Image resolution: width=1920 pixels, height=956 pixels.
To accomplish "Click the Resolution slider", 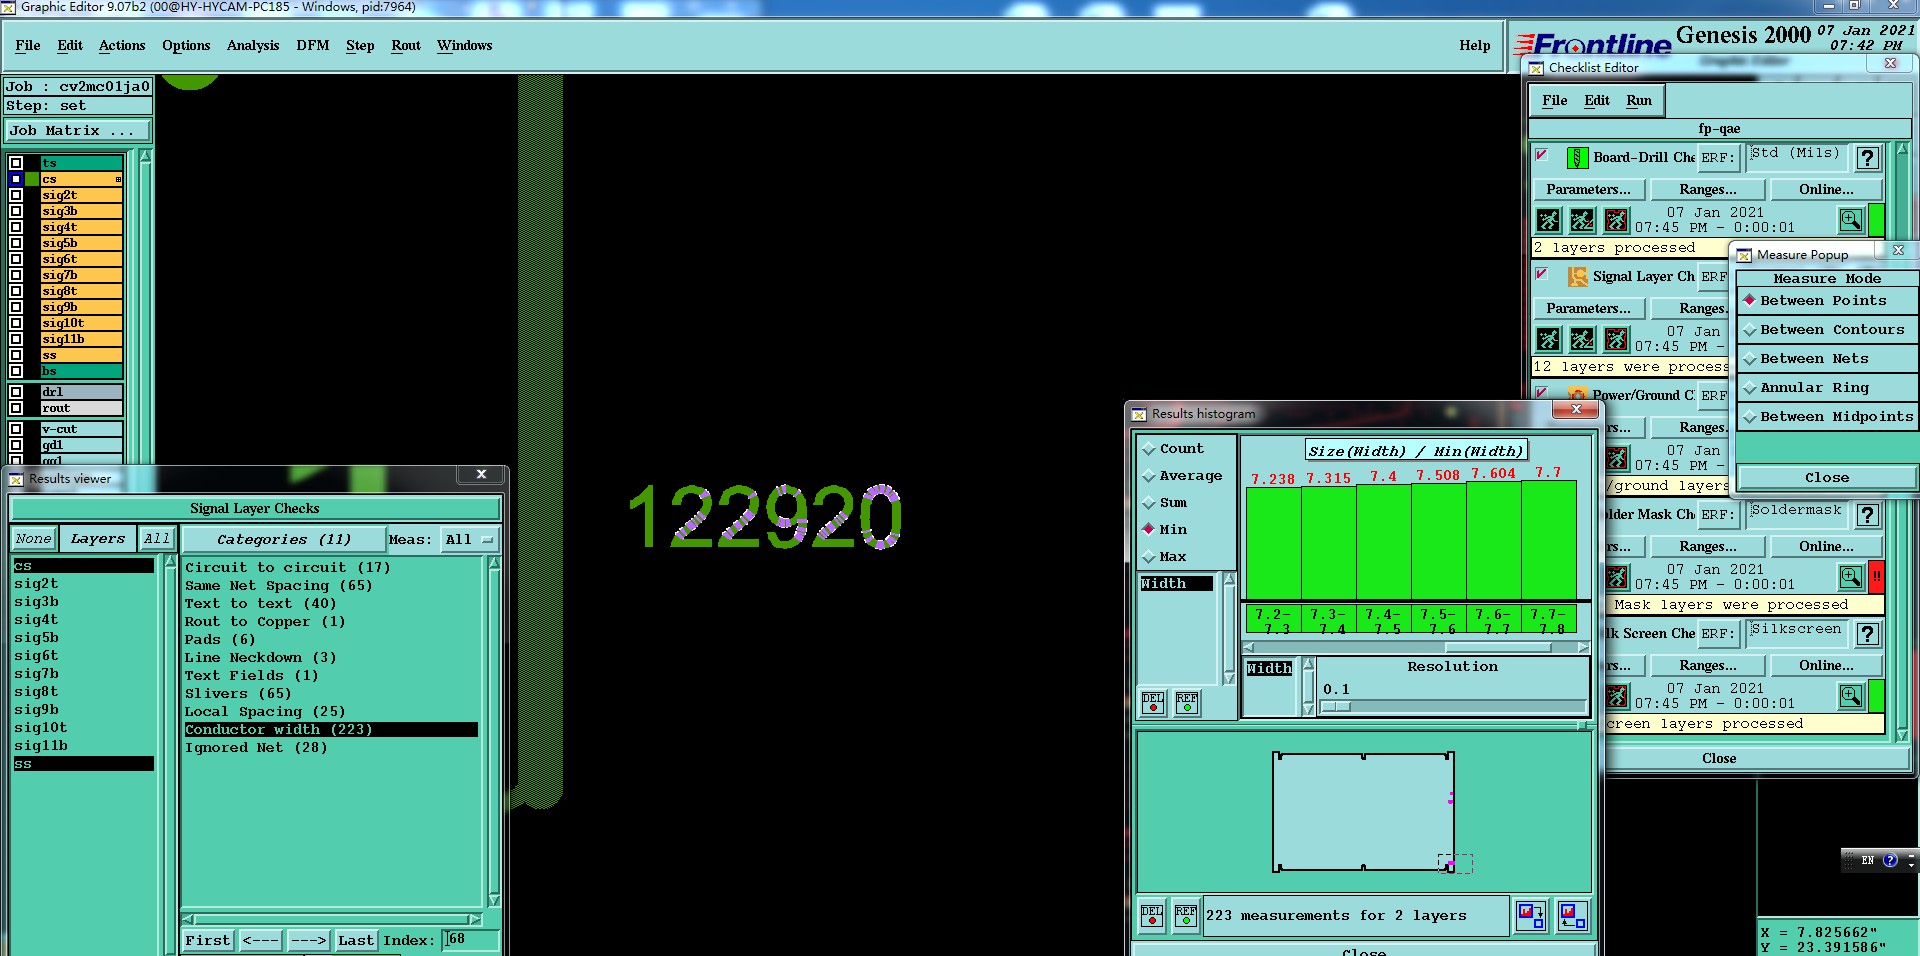I will [1453, 706].
